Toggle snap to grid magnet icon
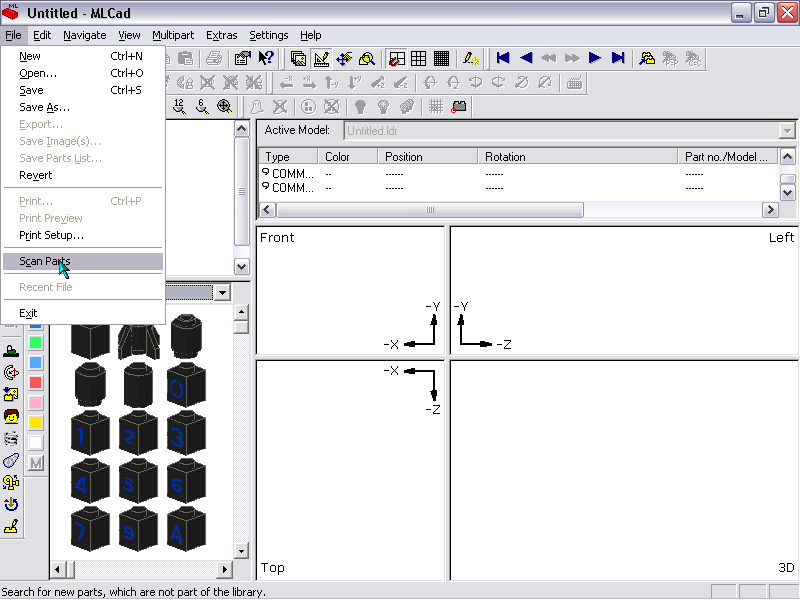Screen dimensions: 800x600 tap(396, 59)
